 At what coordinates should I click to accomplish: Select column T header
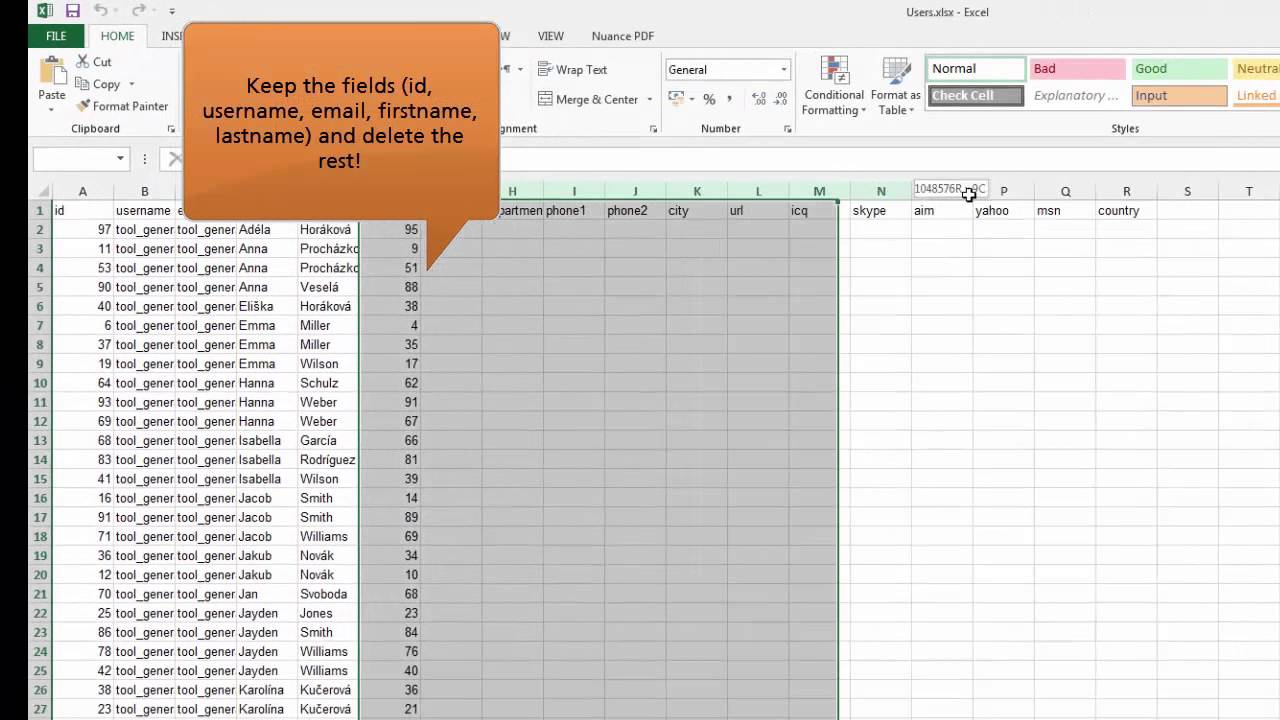click(x=1249, y=191)
